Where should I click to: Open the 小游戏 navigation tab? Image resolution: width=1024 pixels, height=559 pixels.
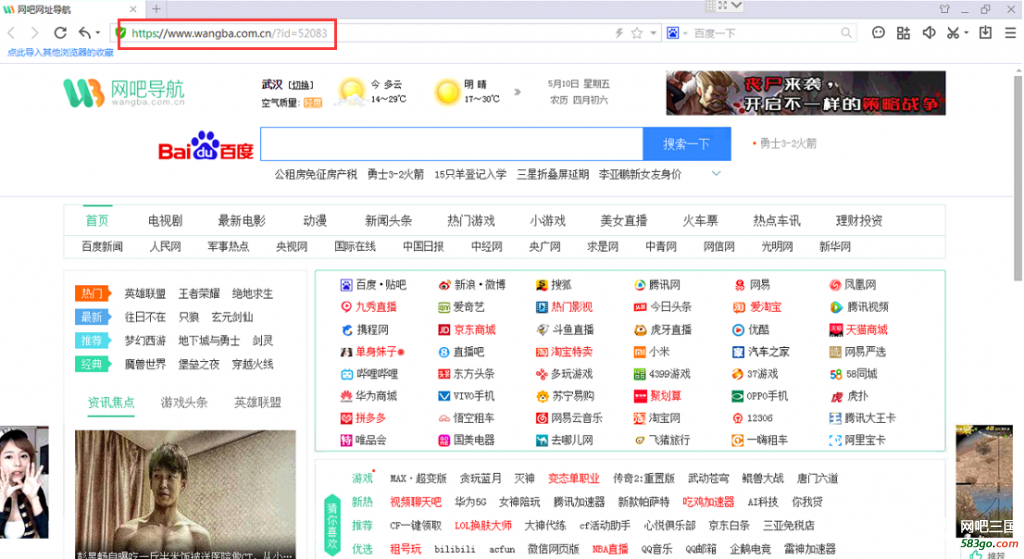click(x=547, y=221)
